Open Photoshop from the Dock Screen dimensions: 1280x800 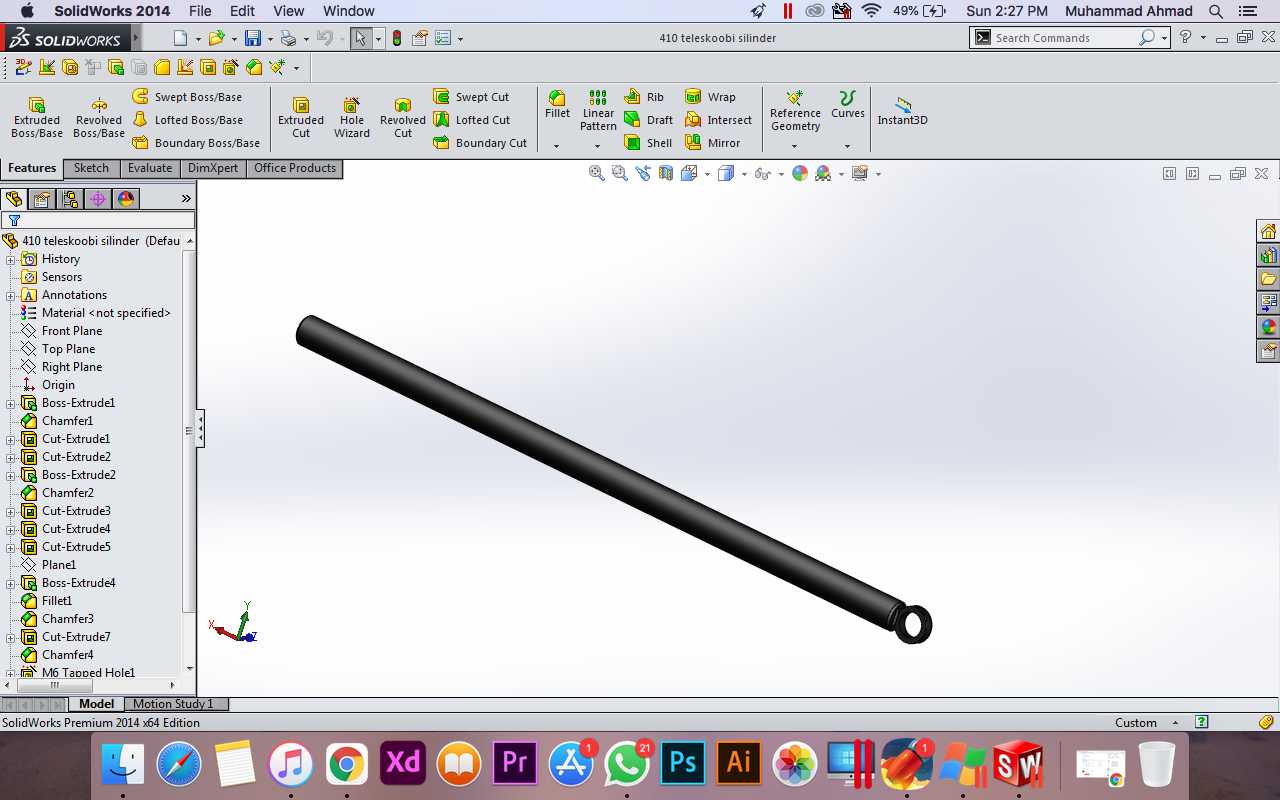pos(684,764)
